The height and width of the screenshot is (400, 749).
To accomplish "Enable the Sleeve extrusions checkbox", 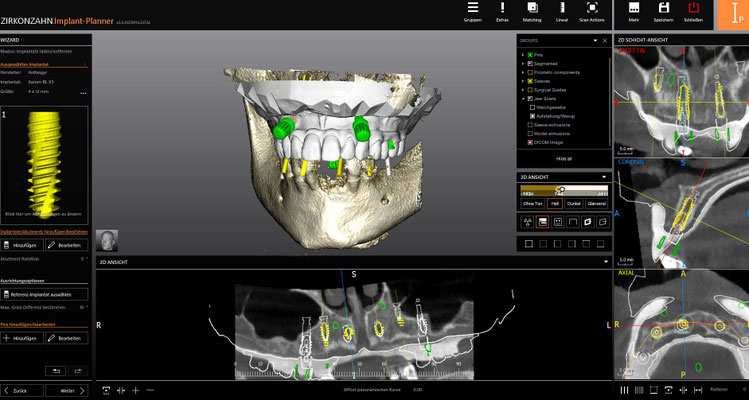I will coord(530,125).
